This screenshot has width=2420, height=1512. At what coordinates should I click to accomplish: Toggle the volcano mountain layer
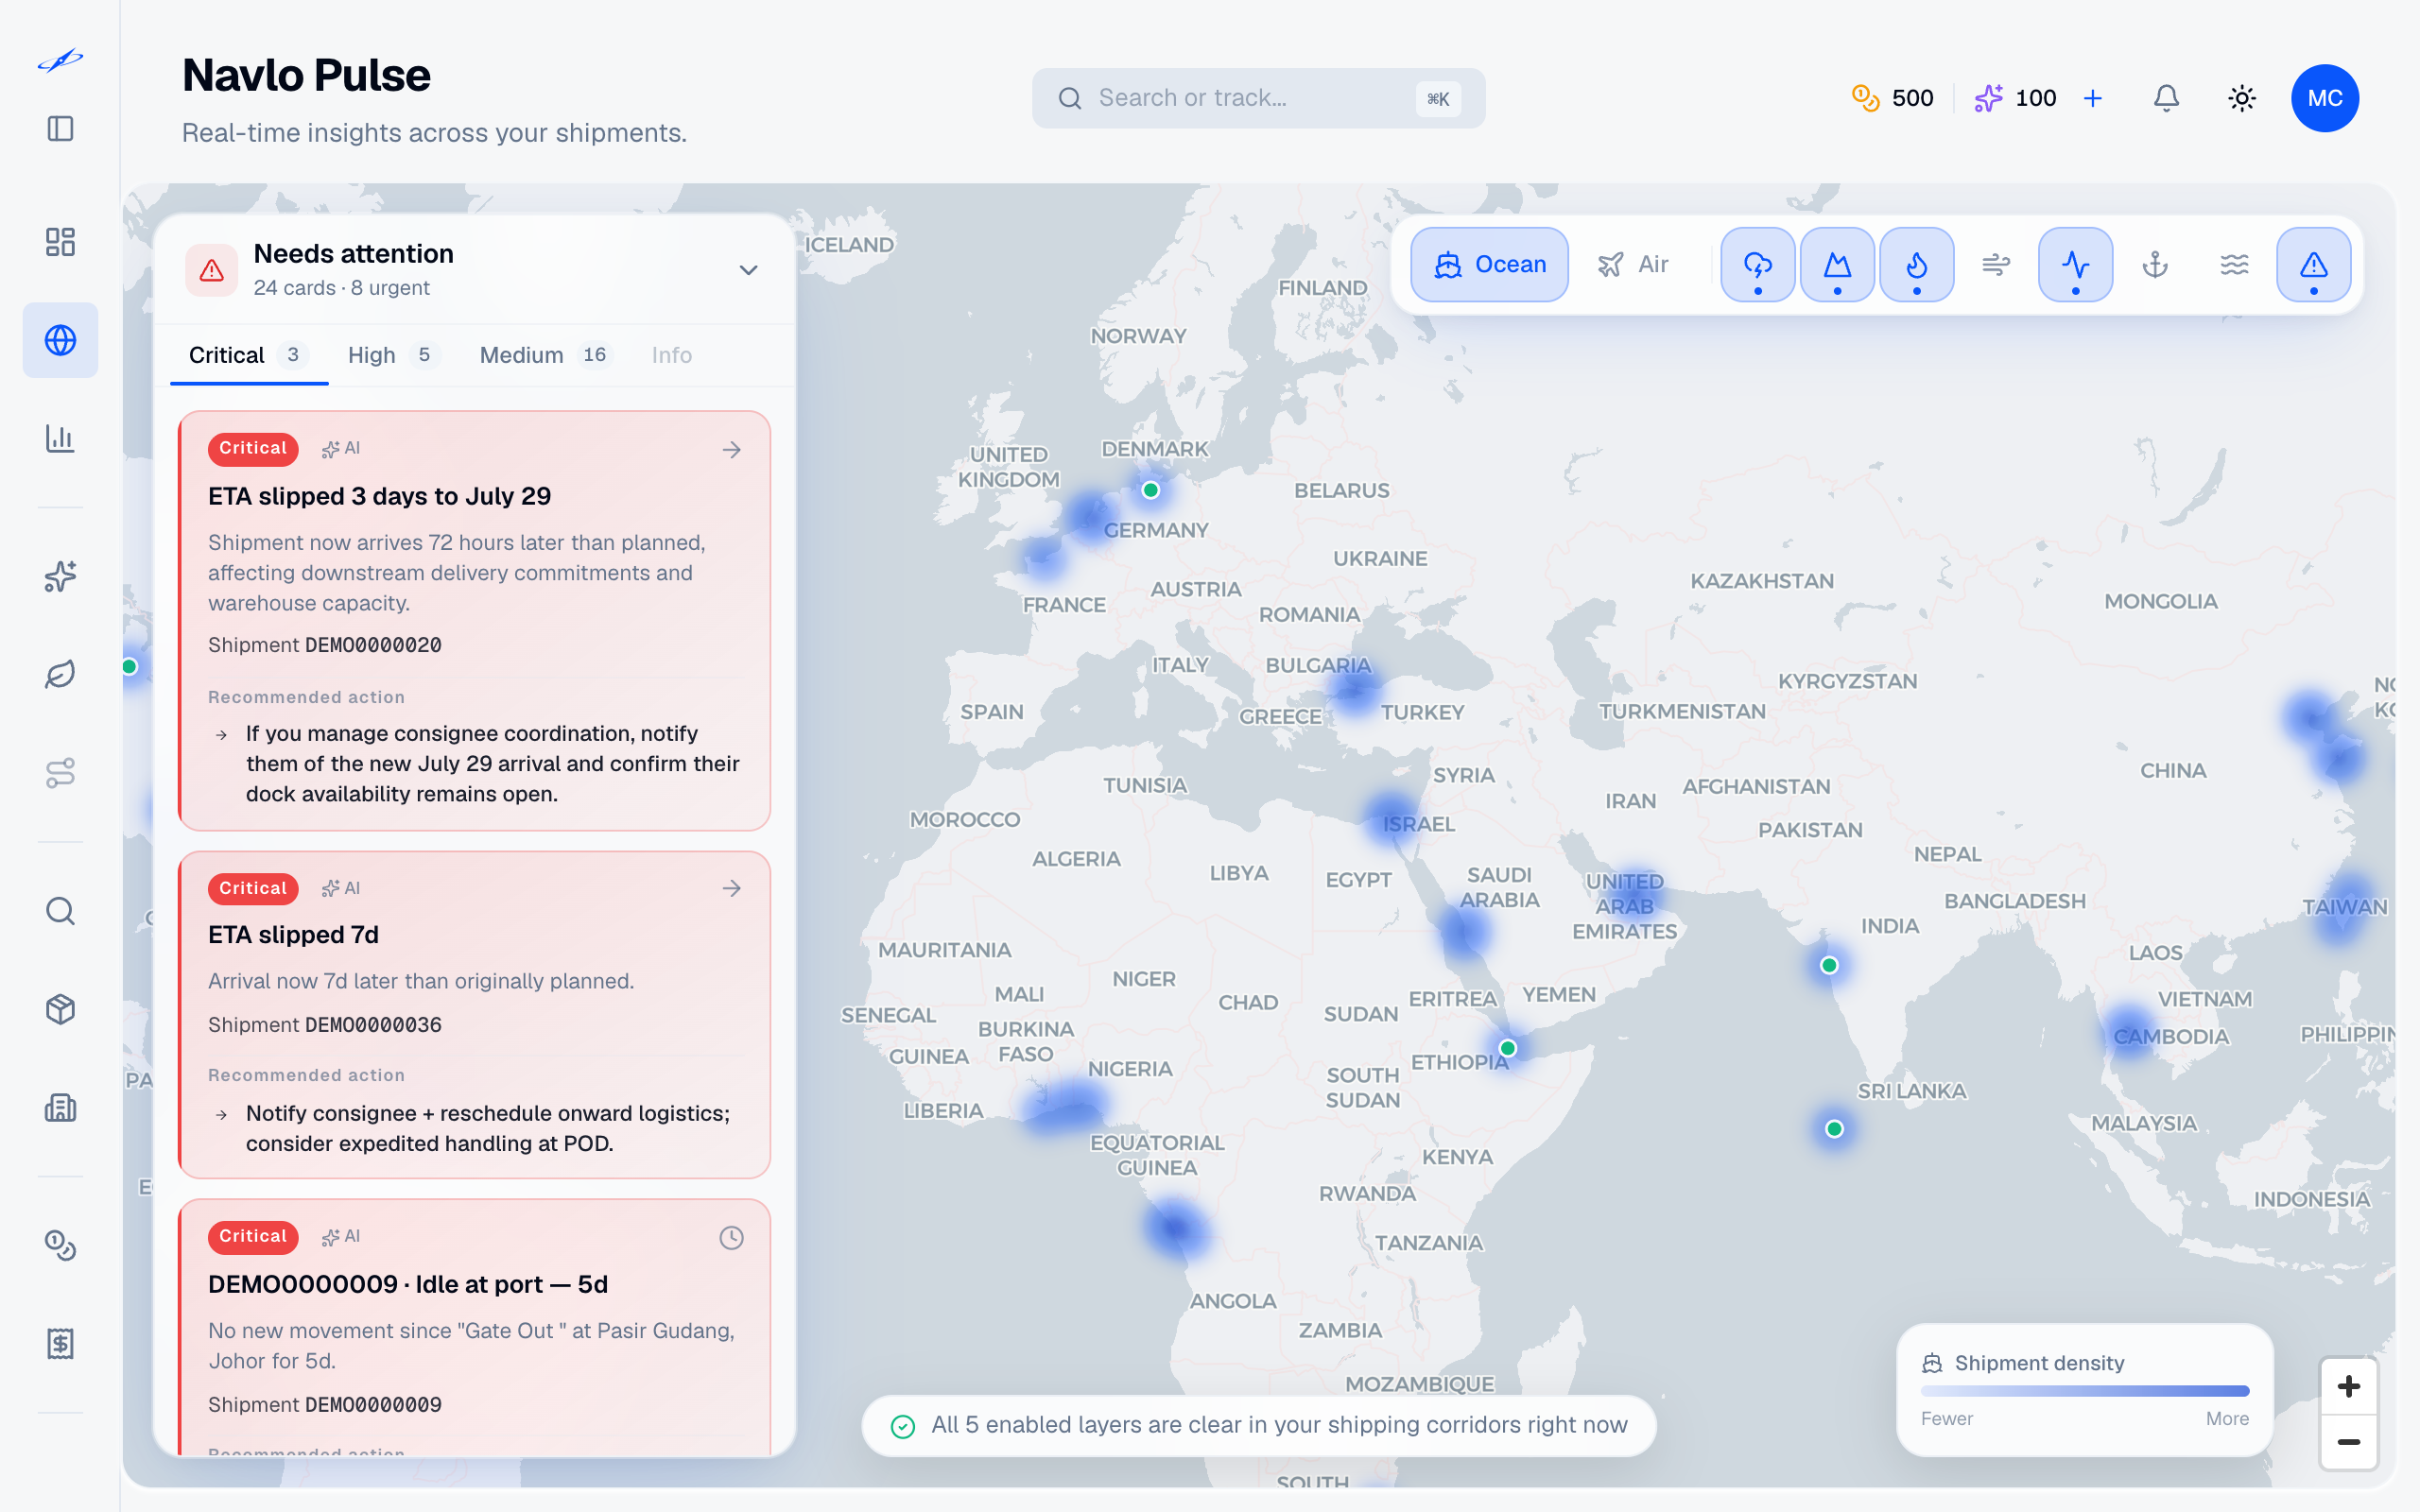pos(1837,265)
